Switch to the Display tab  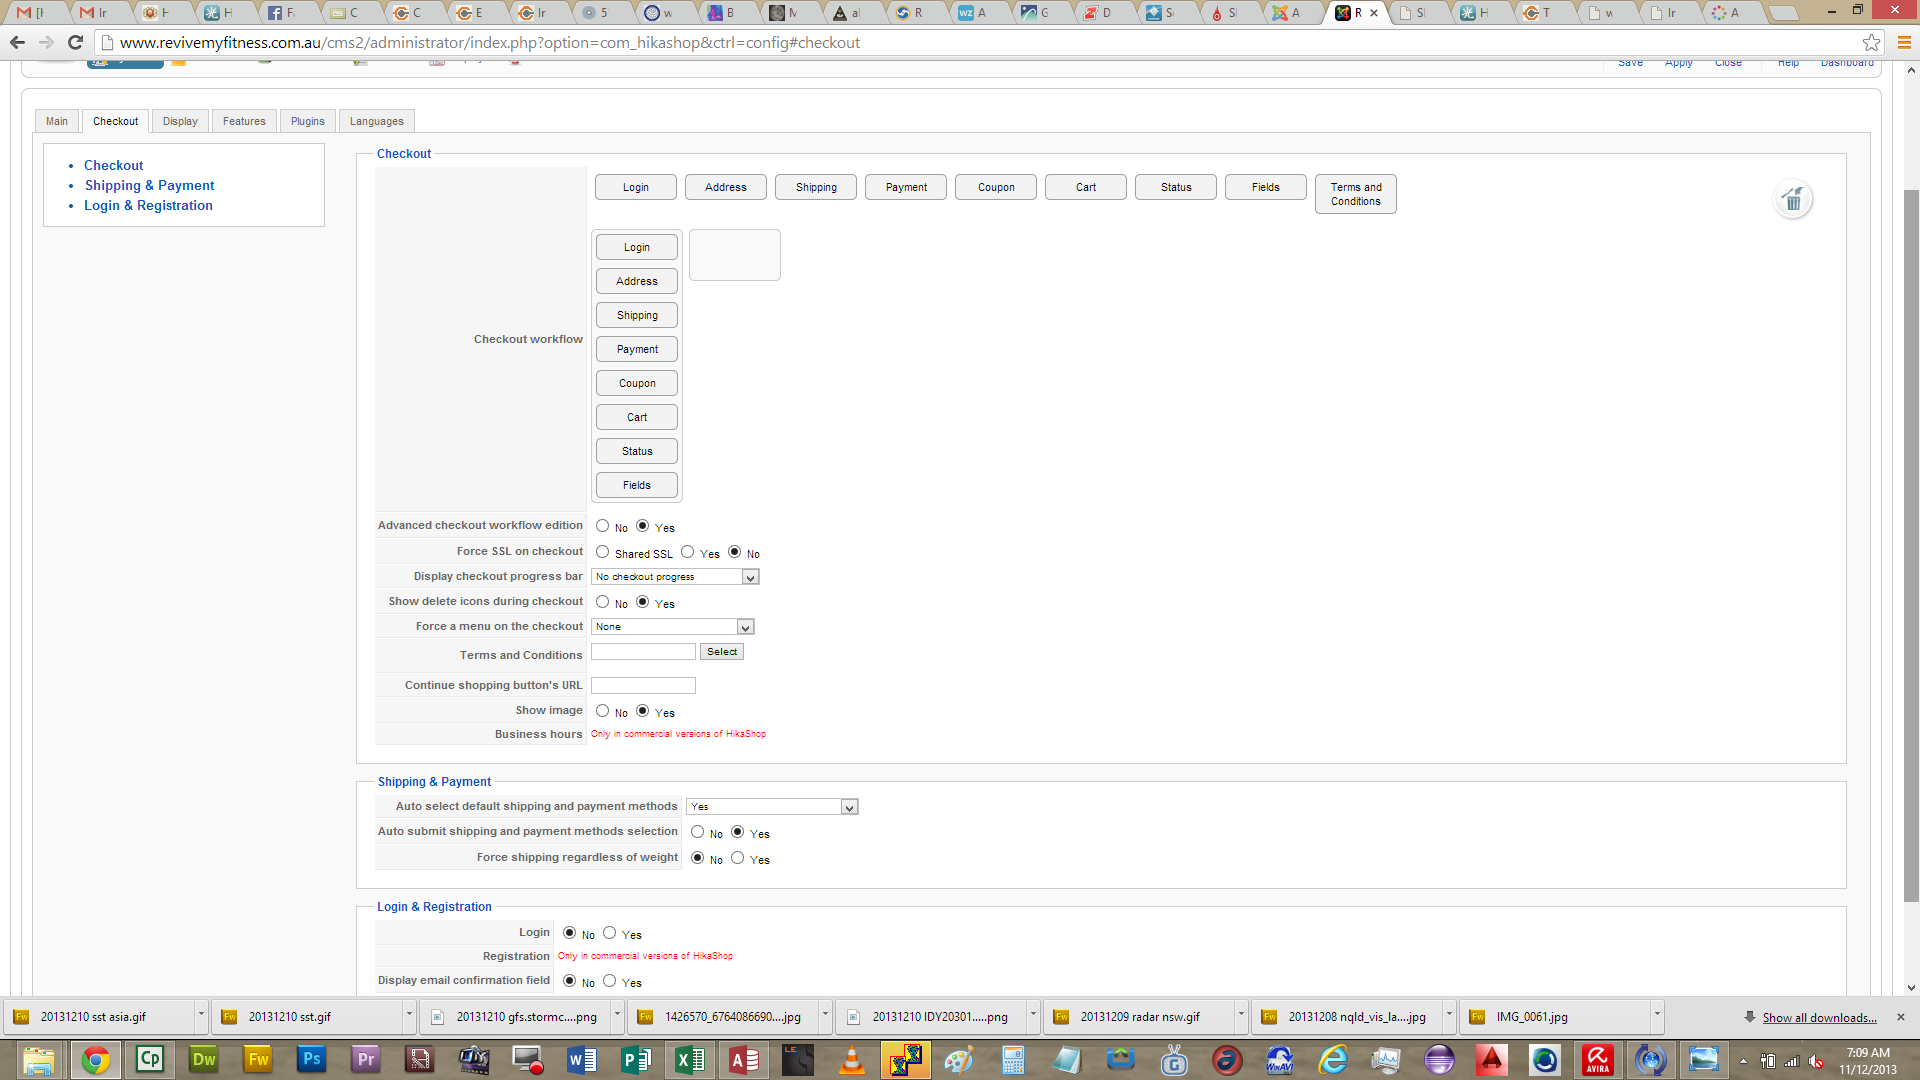pyautogui.click(x=180, y=121)
